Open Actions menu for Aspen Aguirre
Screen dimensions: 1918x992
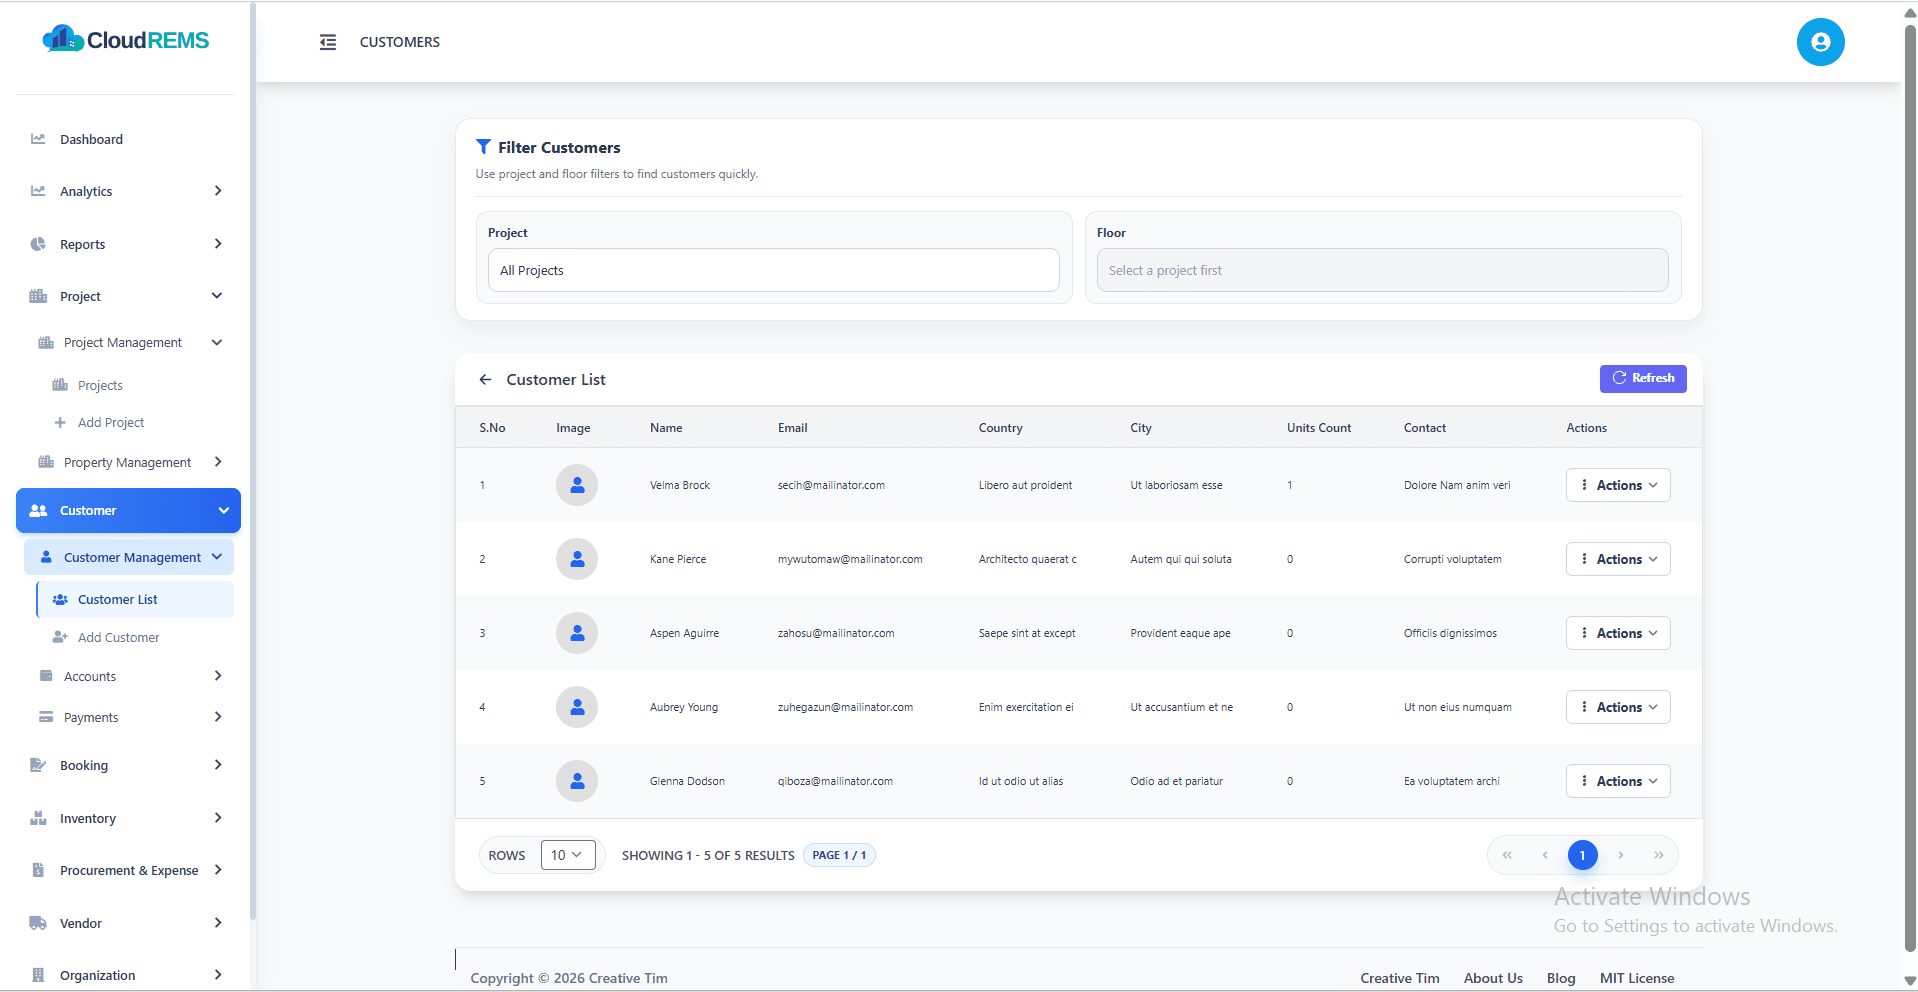(x=1618, y=633)
